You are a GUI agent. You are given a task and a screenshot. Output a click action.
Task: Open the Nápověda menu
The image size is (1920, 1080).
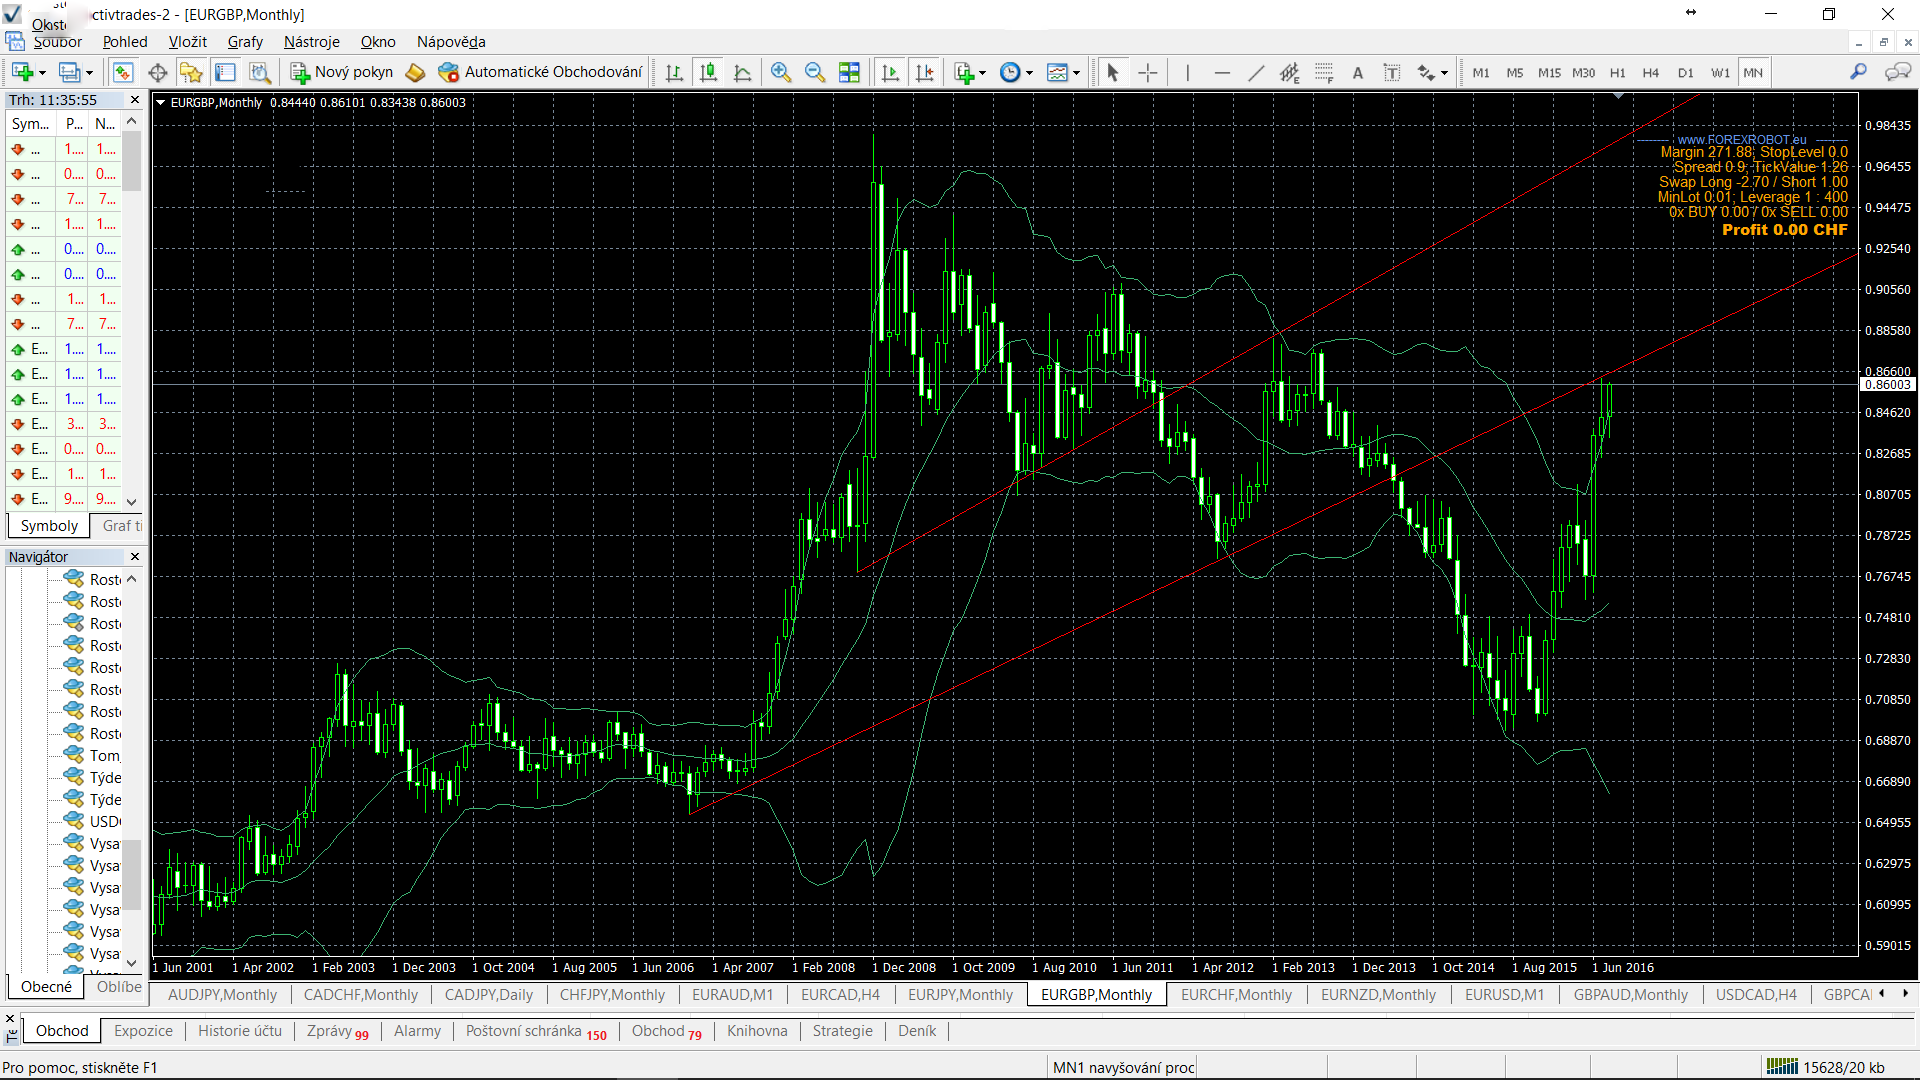451,42
